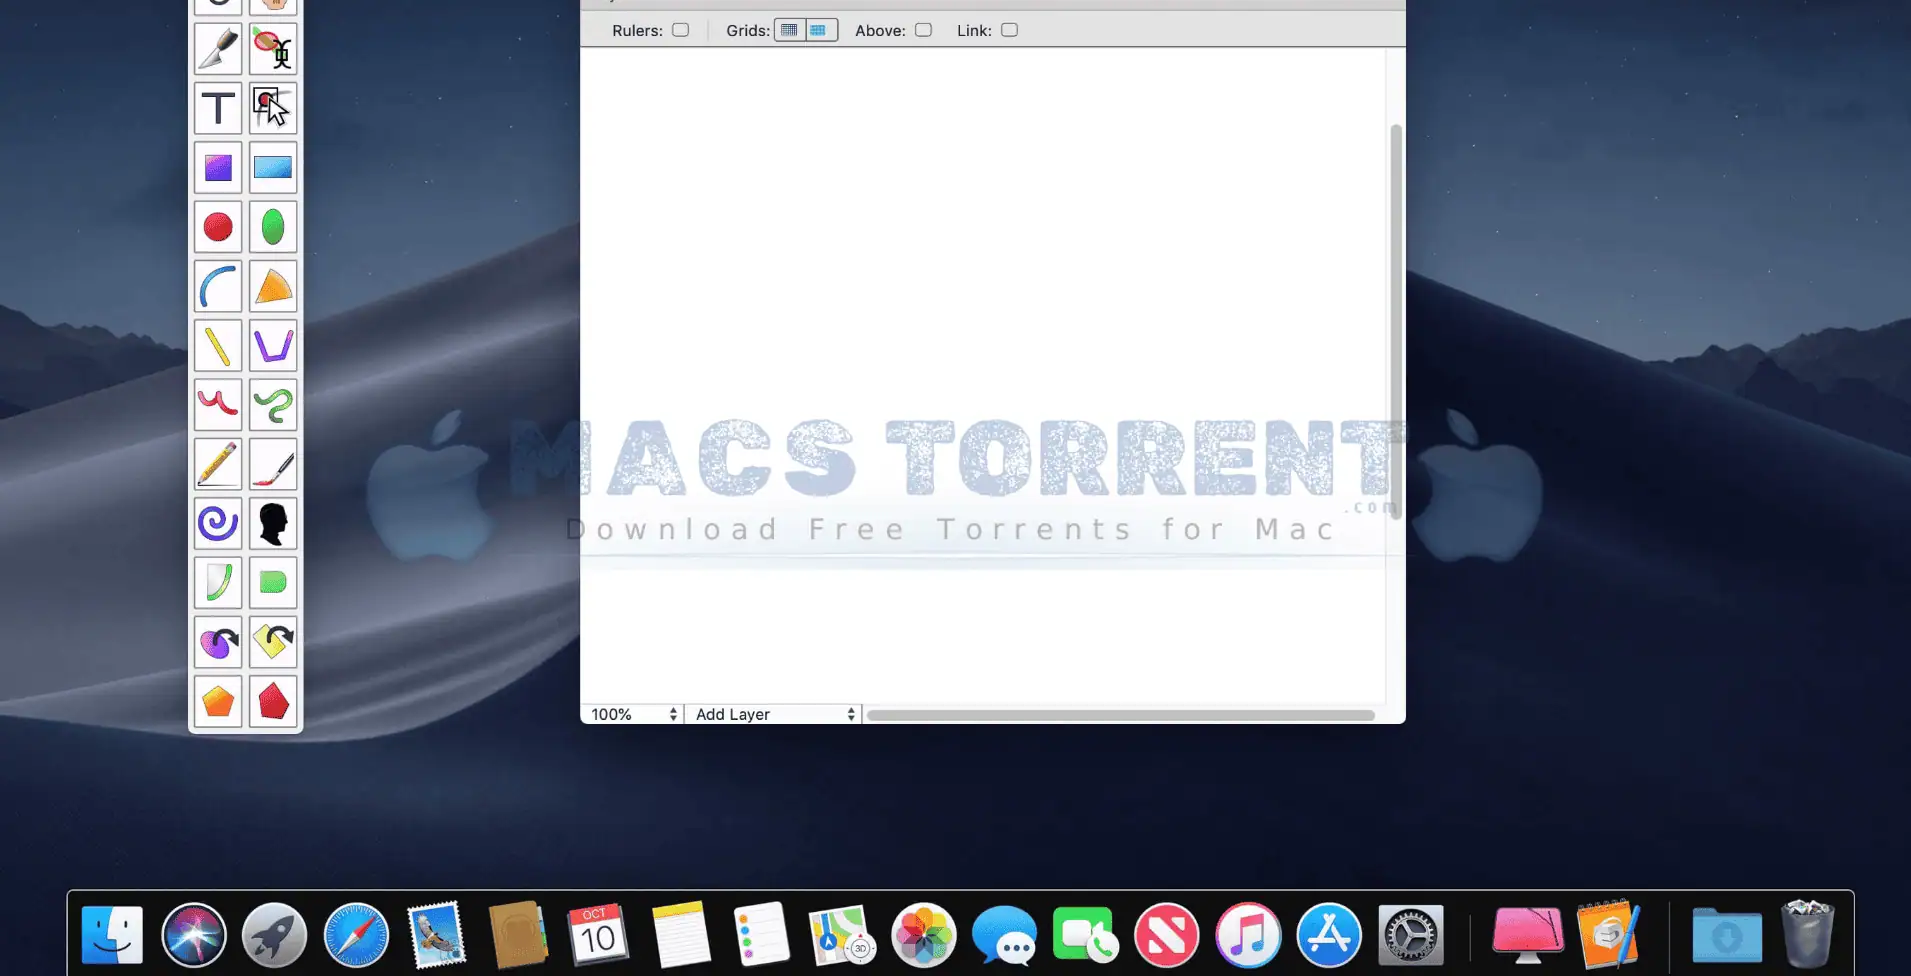This screenshot has width=1911, height=976.
Task: Select the knife cutting tool
Action: [218, 49]
